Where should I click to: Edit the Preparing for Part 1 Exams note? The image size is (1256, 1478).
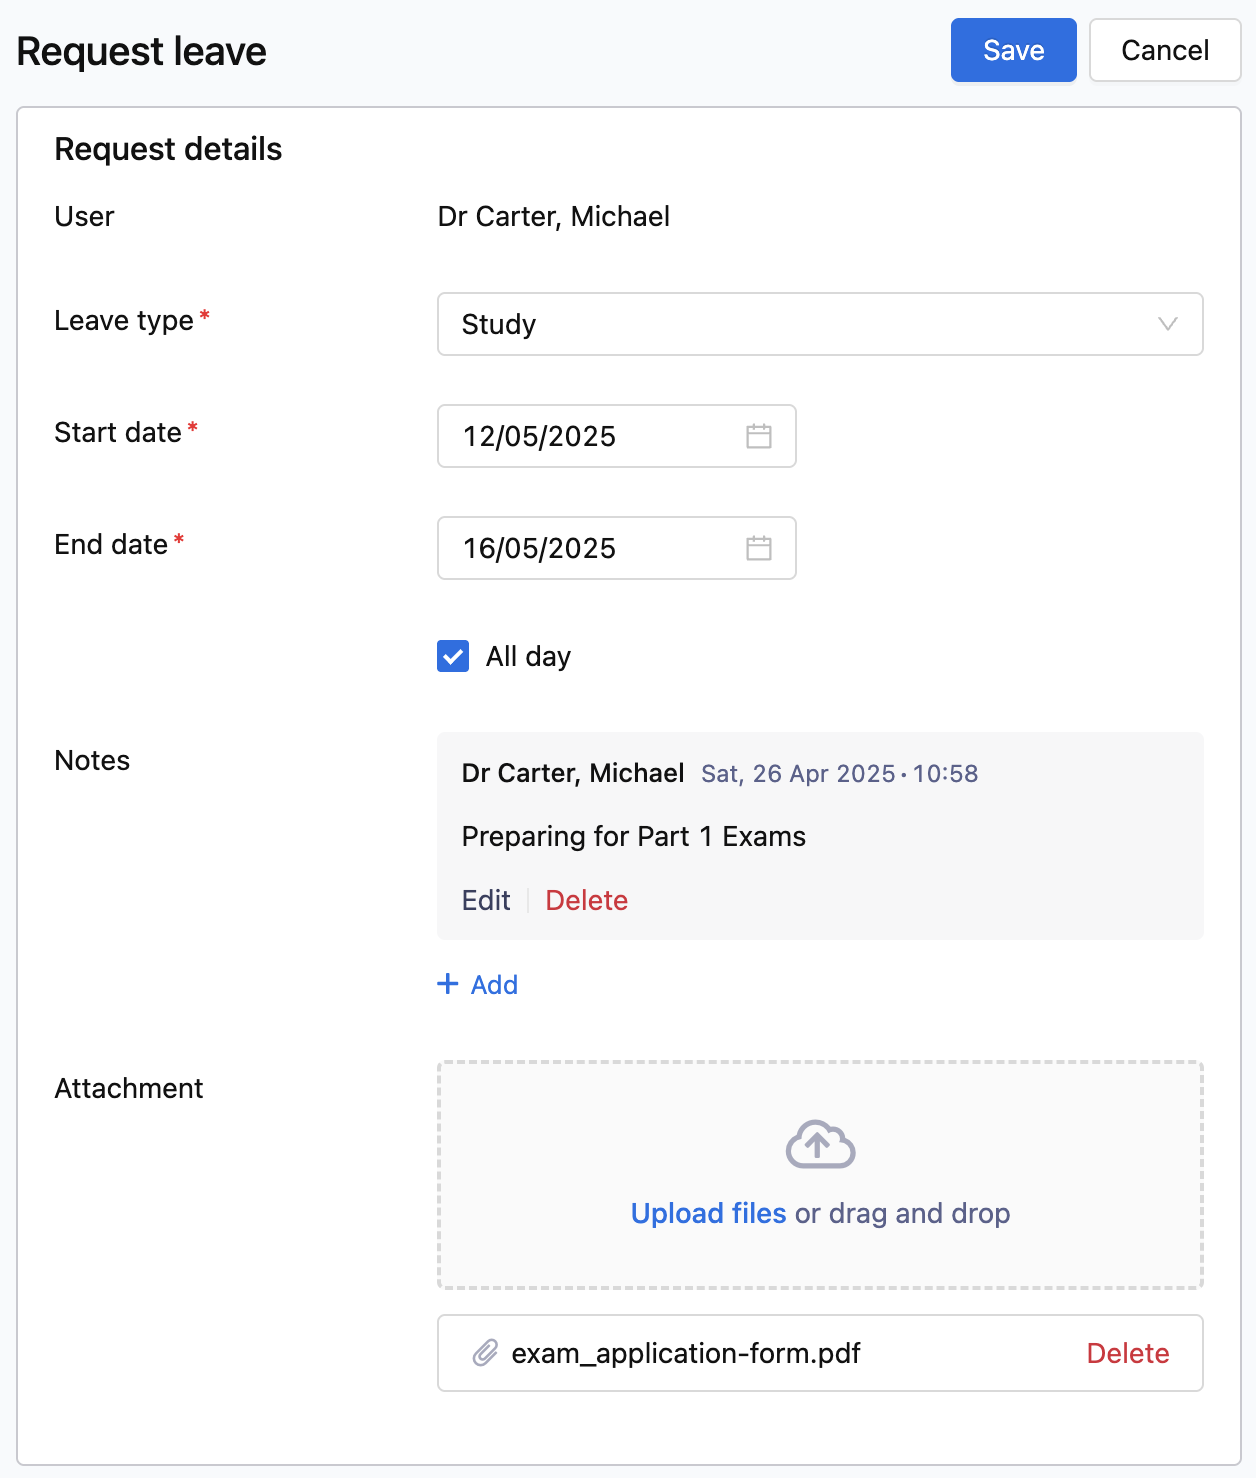click(x=486, y=900)
